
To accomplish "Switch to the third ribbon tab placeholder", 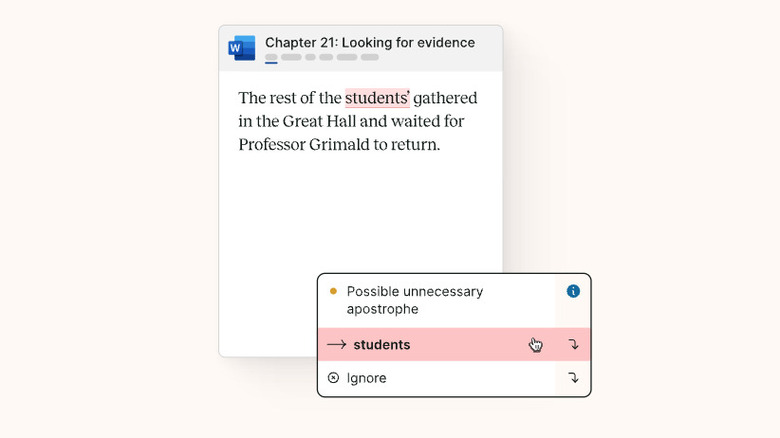I will point(310,57).
